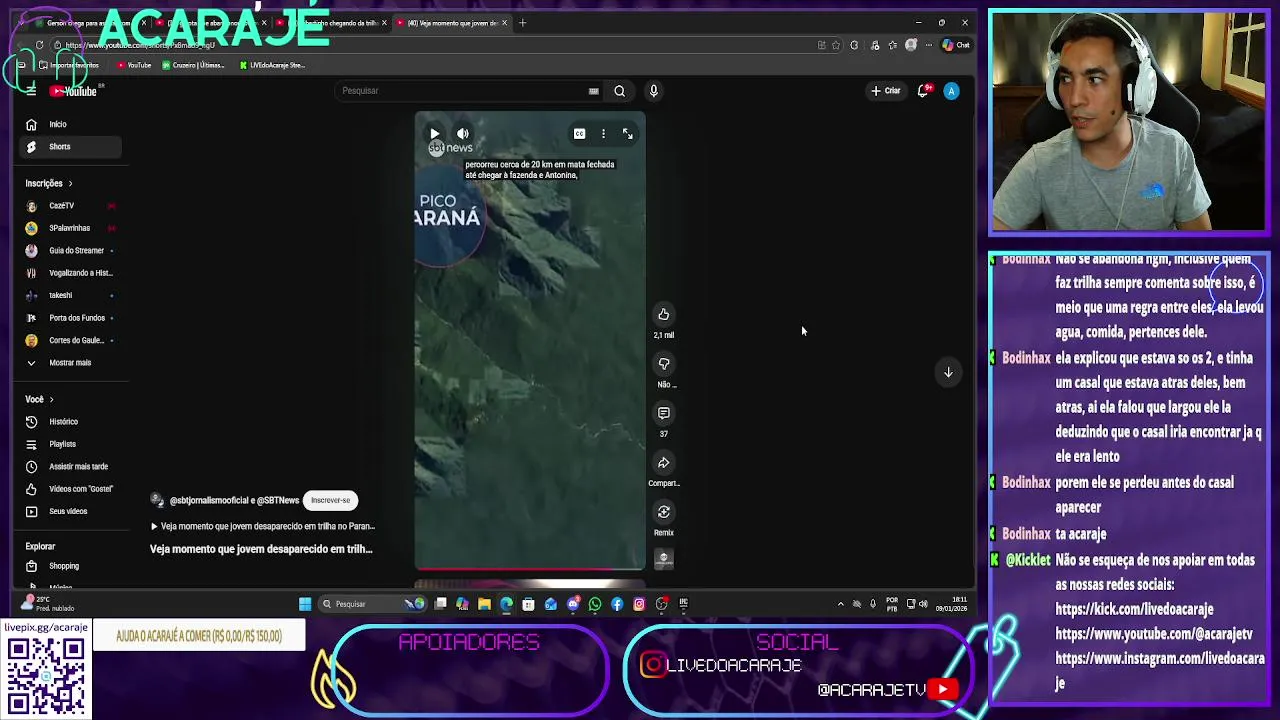Share the Short via Compartilhar icon

(x=664, y=463)
